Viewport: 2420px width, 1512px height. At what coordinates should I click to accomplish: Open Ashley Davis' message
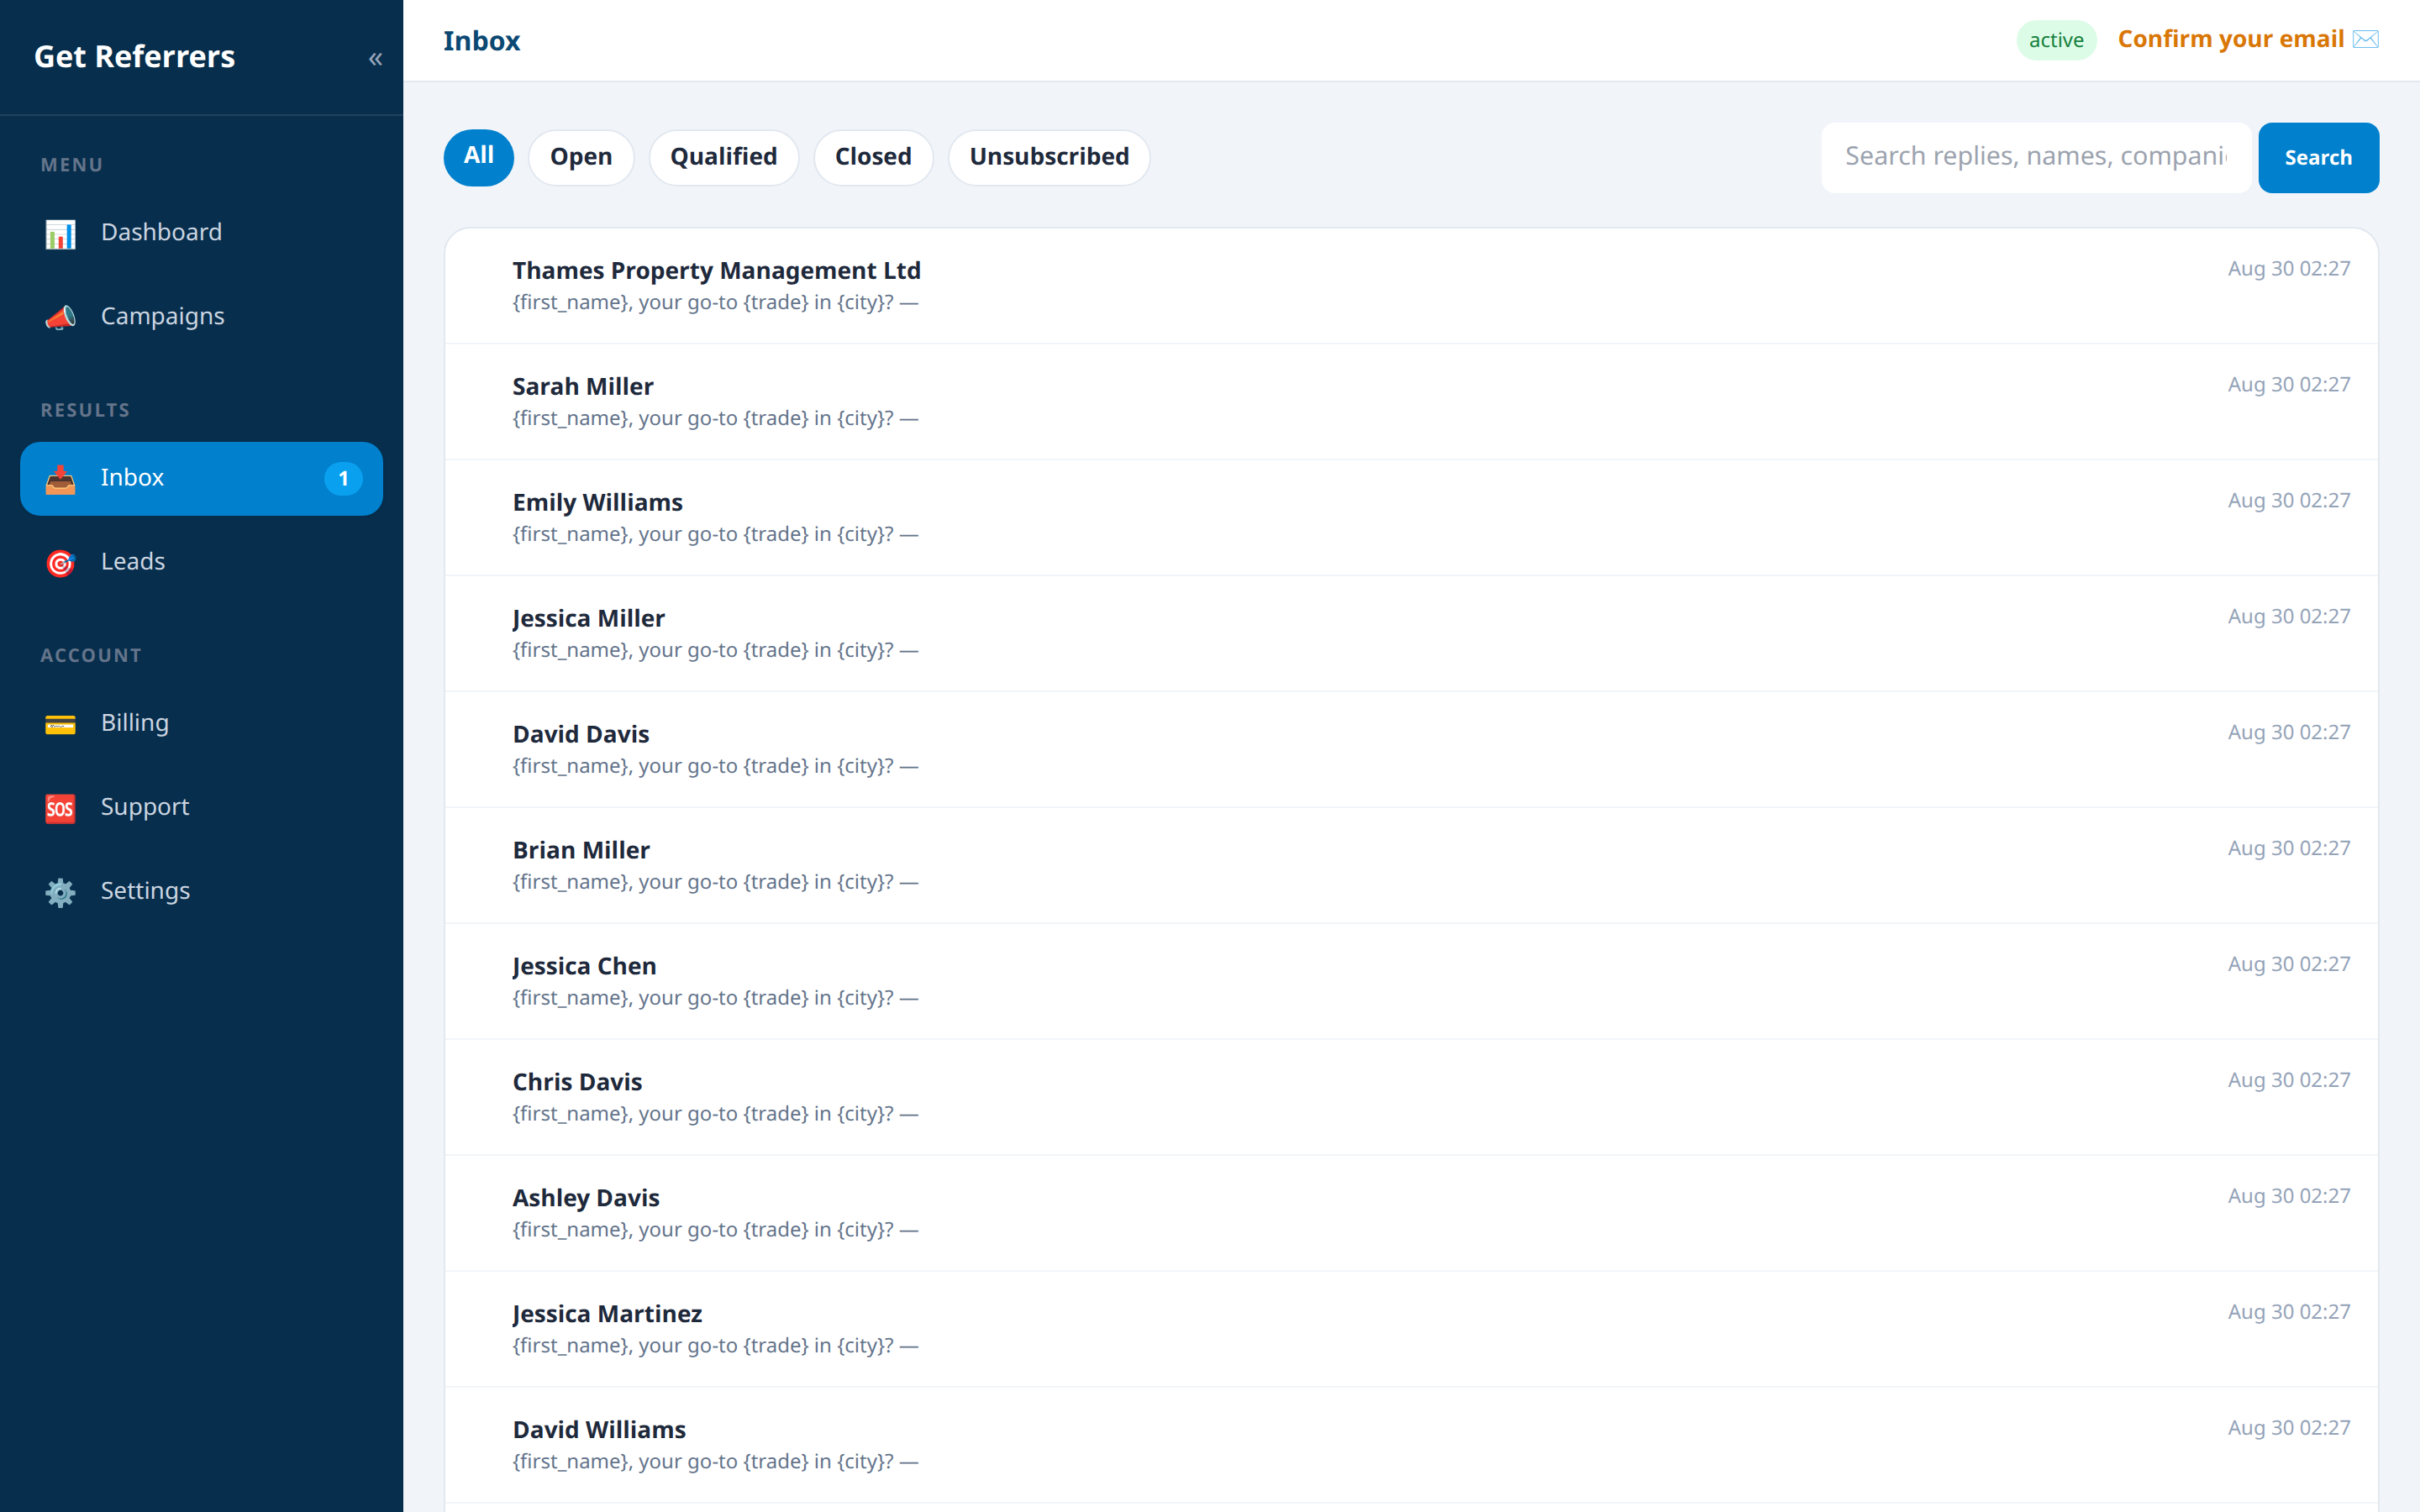click(1411, 1214)
